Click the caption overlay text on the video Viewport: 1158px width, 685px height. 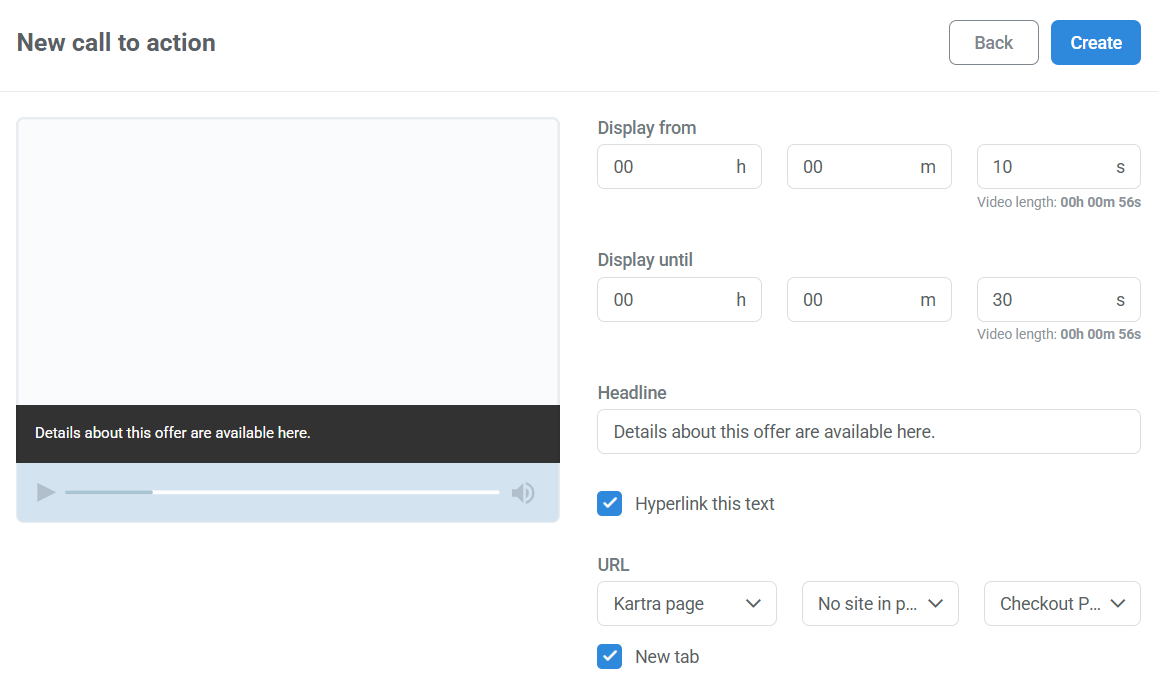click(x=173, y=432)
